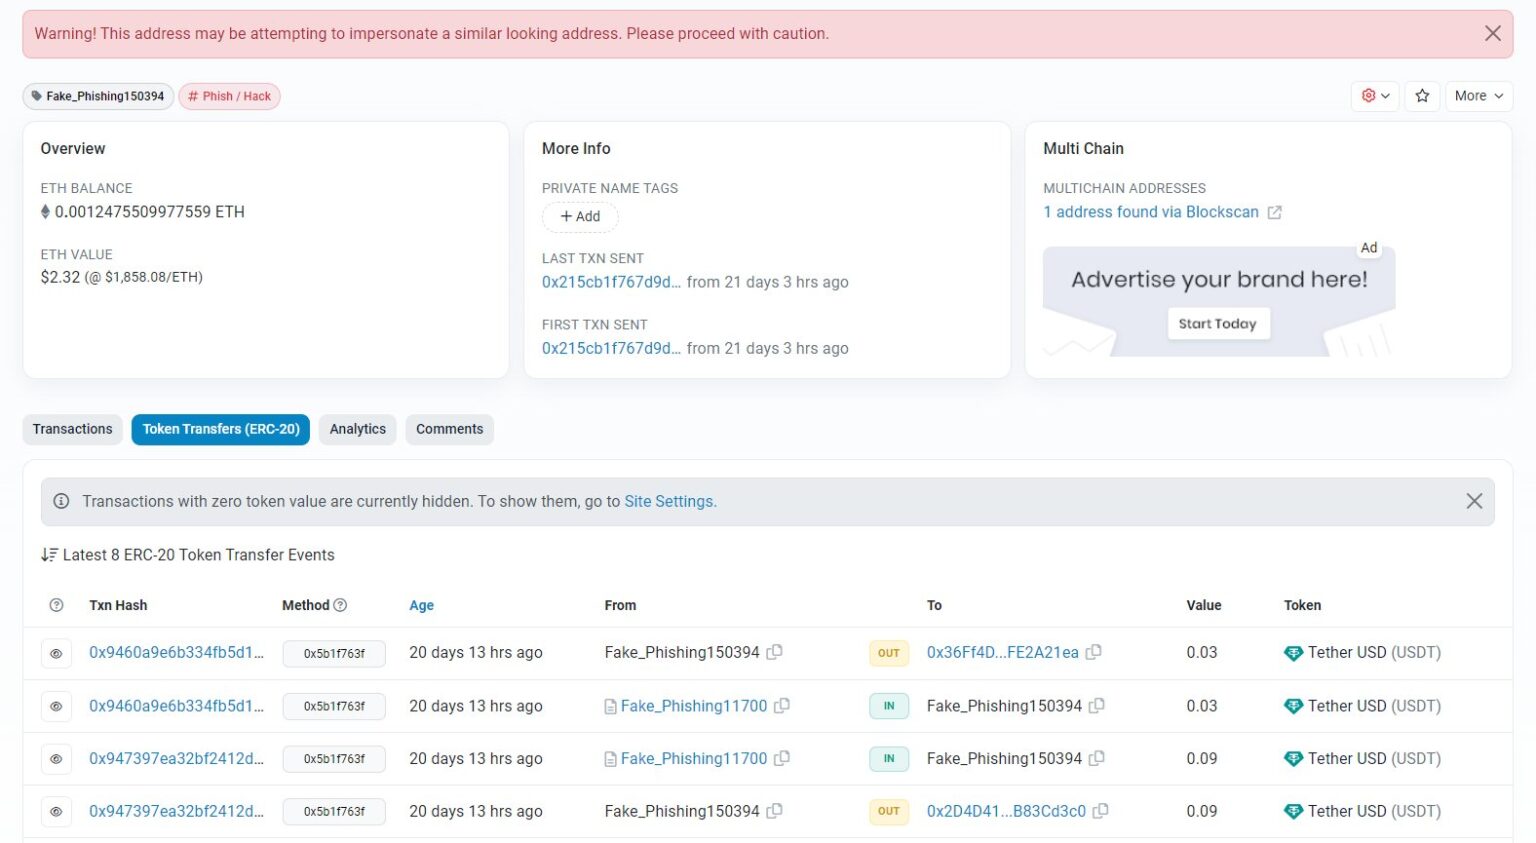Screen dimensions: 1536x843
Task: Toggle the eye preview on the 0x947397 row
Action: (x=56, y=758)
